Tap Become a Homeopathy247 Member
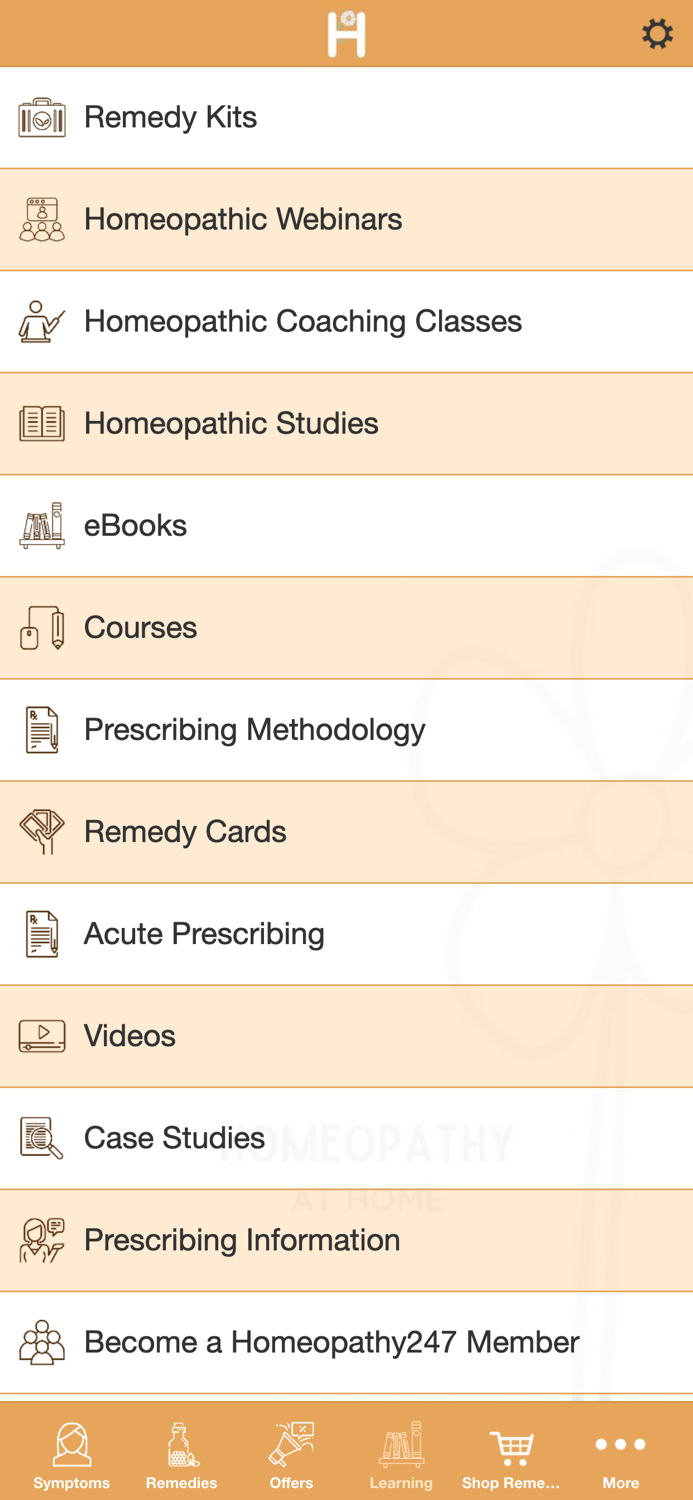The width and height of the screenshot is (693, 1500). point(332,1342)
